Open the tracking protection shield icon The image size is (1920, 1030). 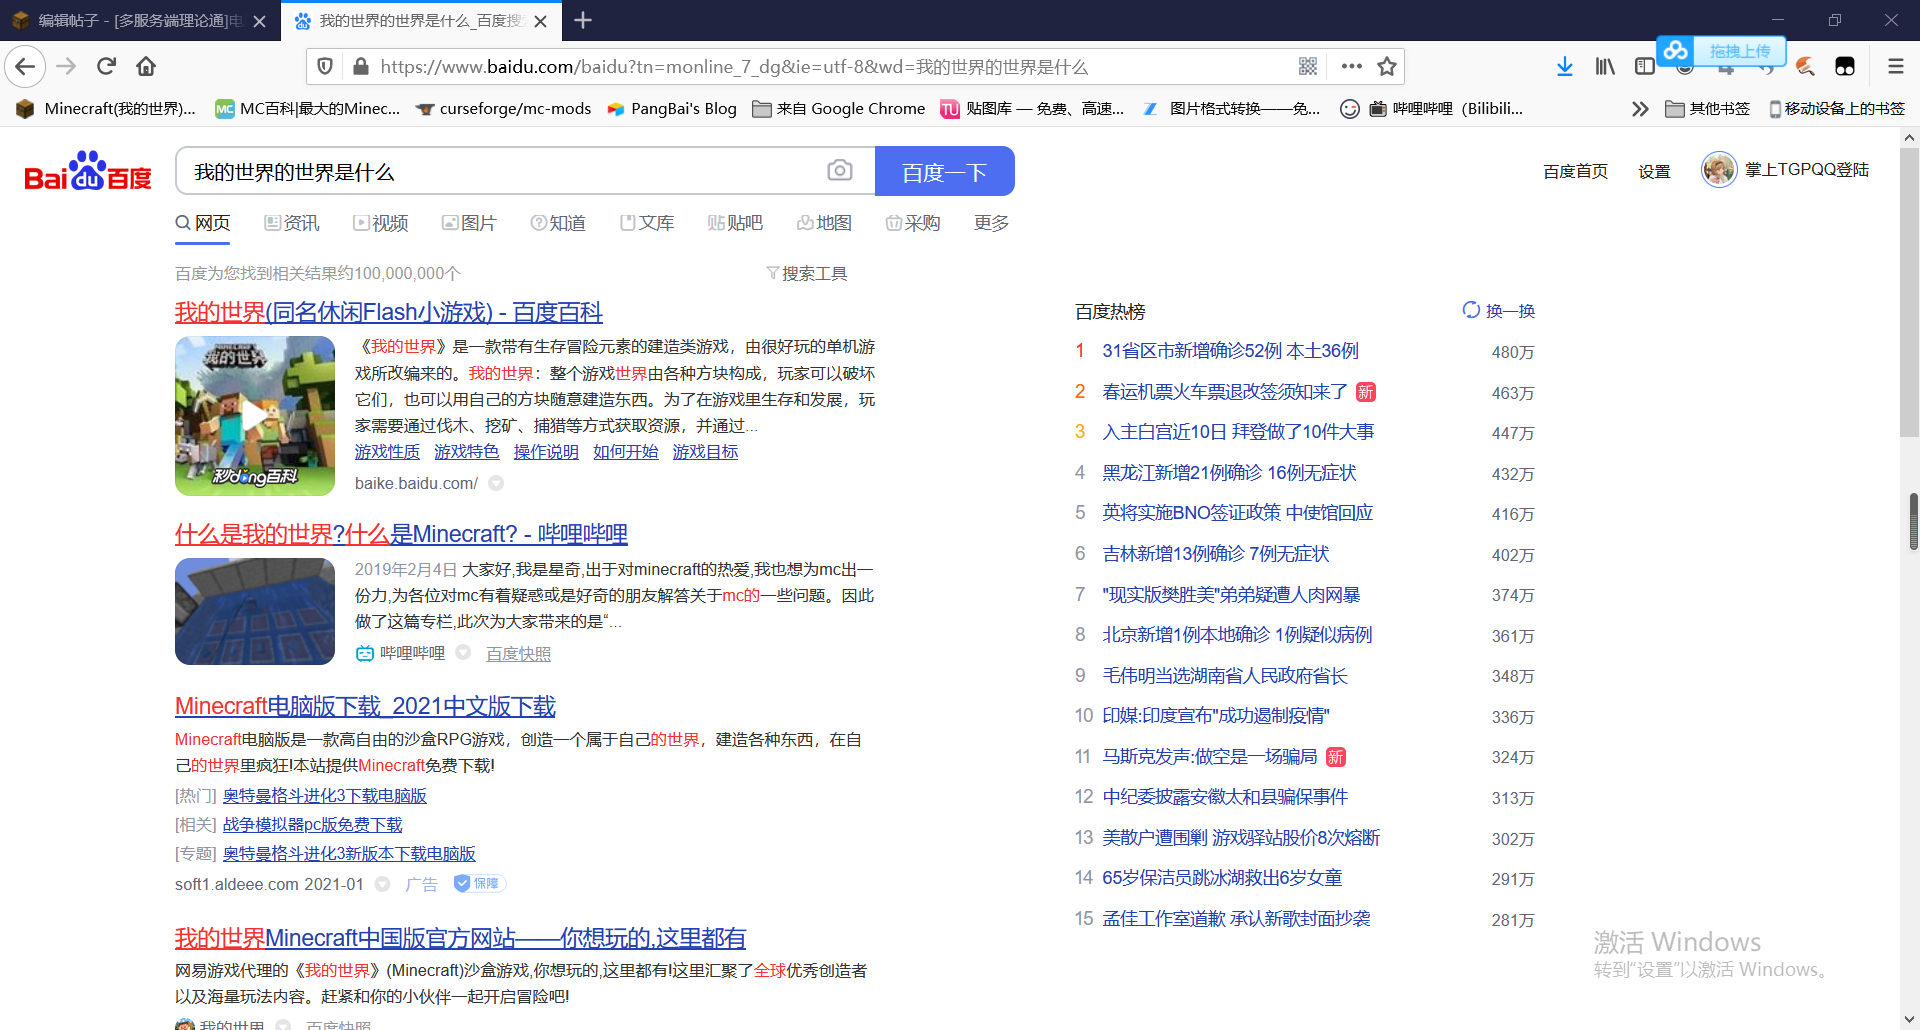pos(325,67)
